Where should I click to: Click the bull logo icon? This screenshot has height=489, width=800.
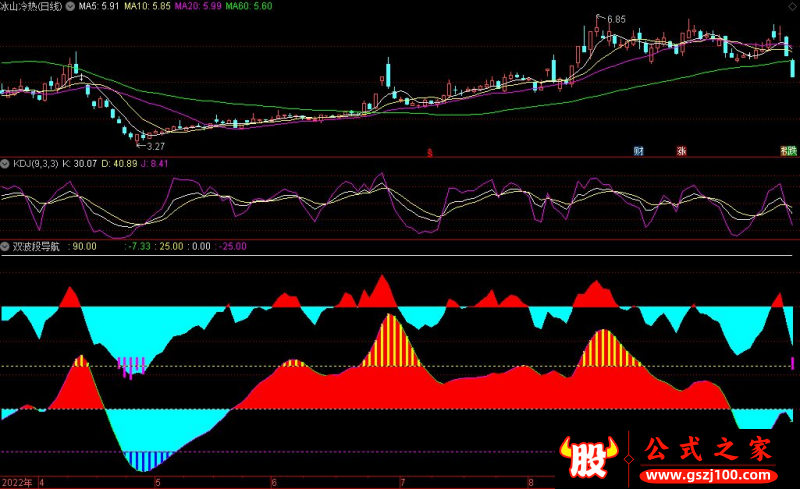click(x=590, y=459)
